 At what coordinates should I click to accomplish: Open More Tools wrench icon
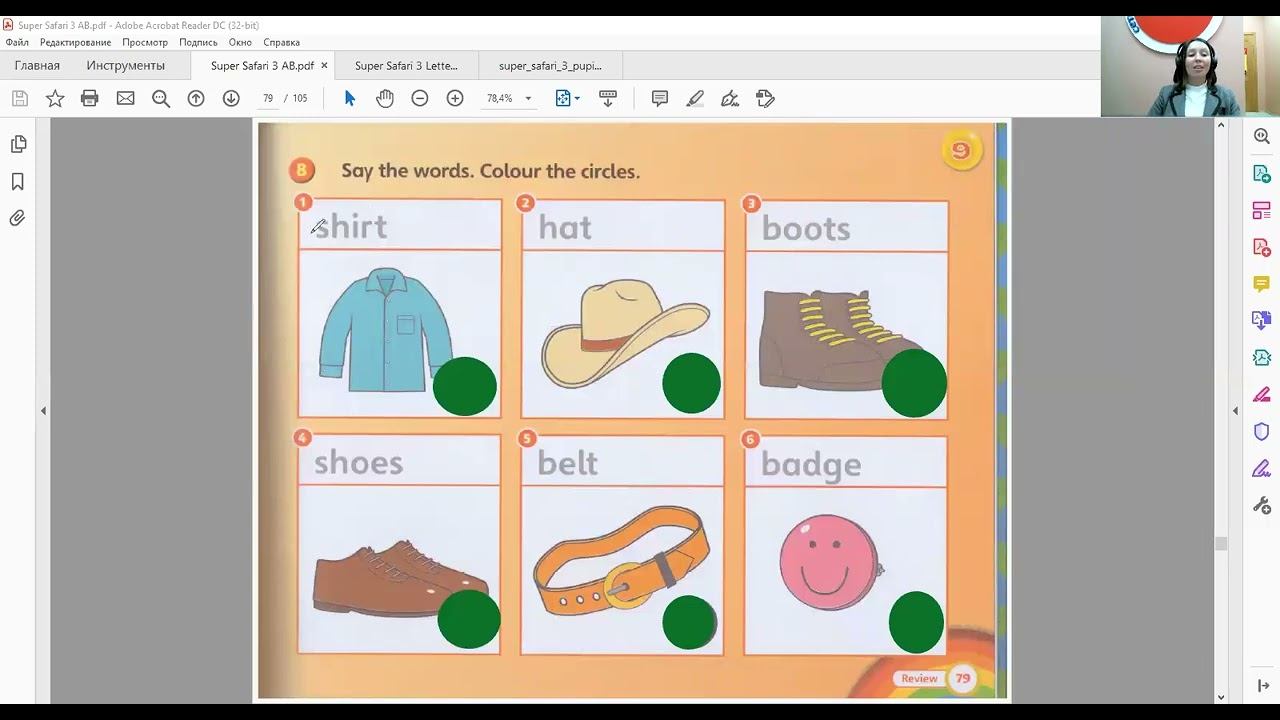coord(1262,505)
